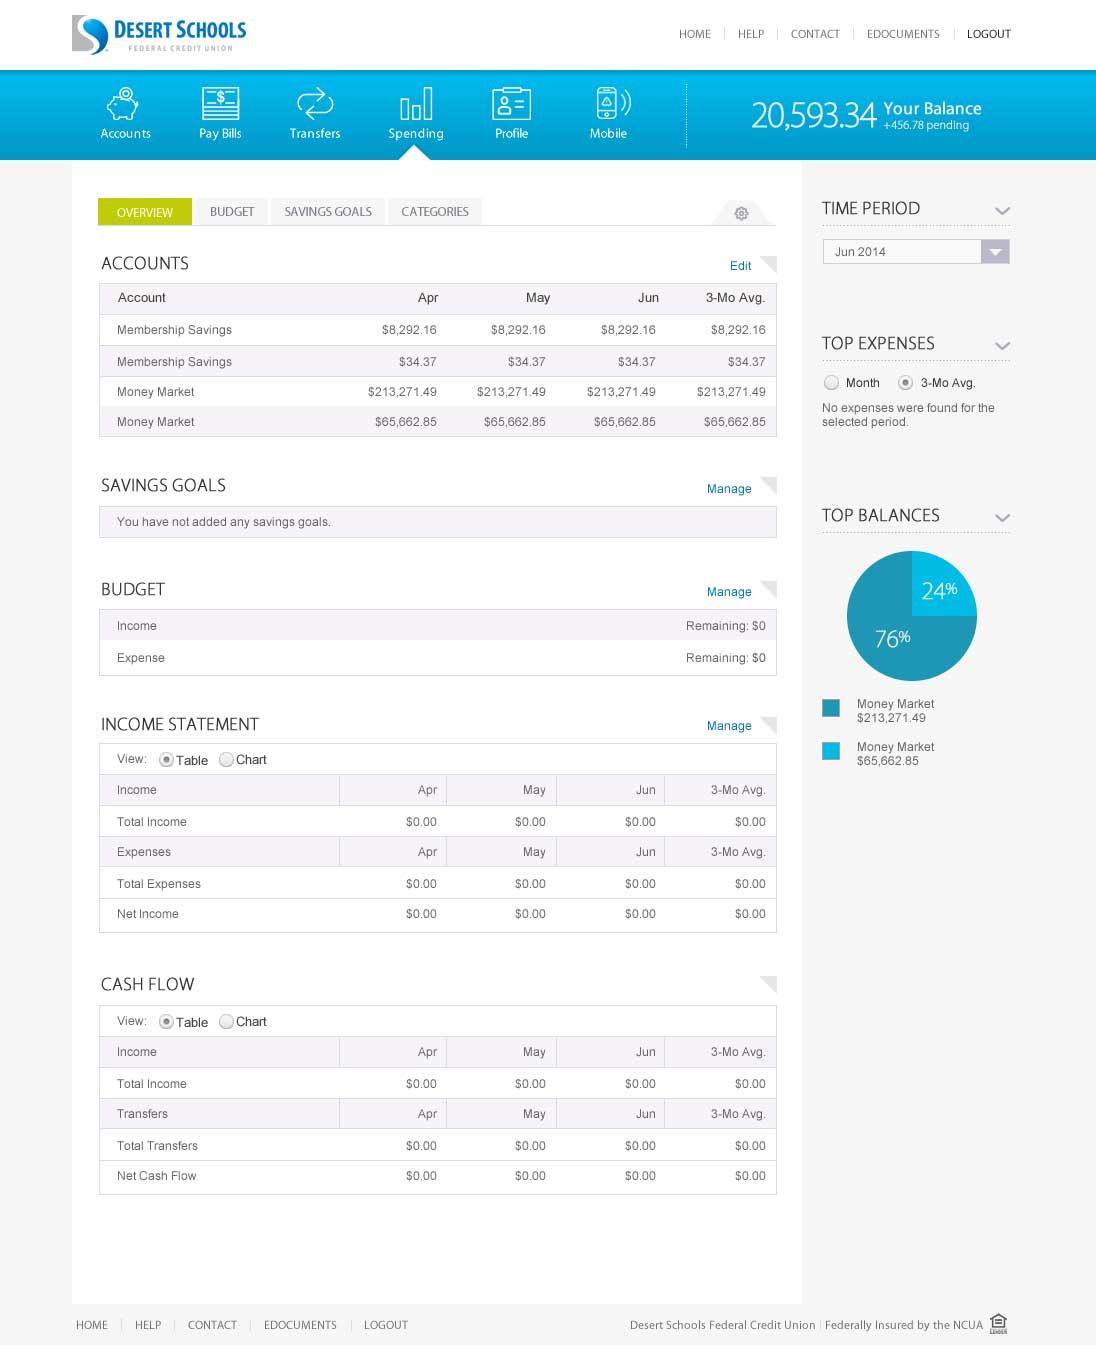
Task: Open the Savings Goals tab
Action: [328, 212]
